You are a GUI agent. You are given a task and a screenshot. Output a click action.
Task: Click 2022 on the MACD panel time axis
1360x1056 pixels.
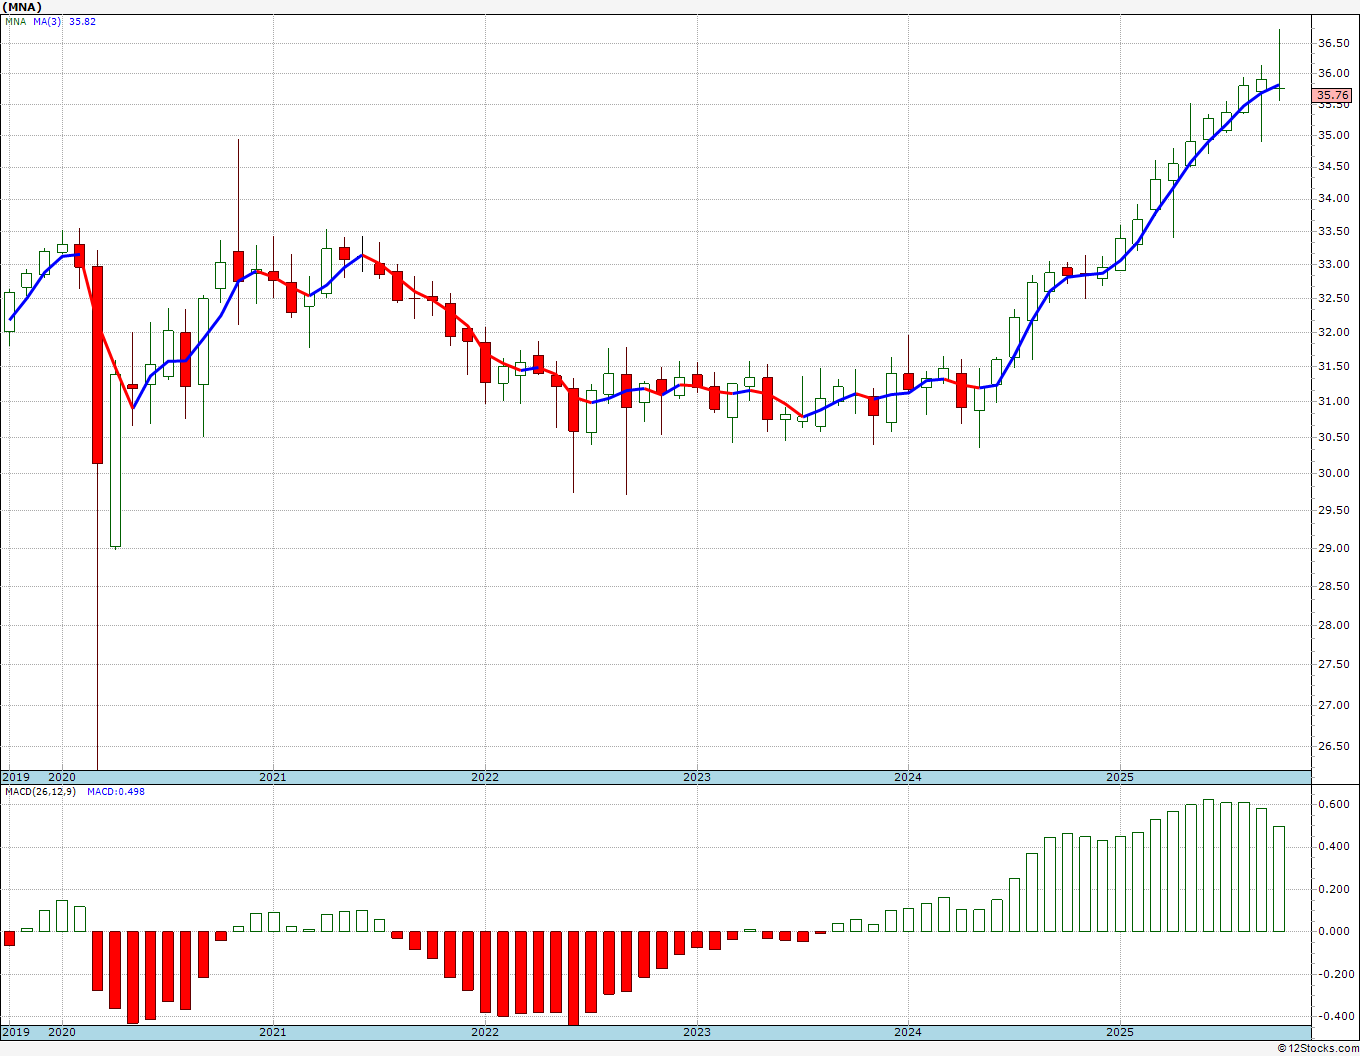485,1032
